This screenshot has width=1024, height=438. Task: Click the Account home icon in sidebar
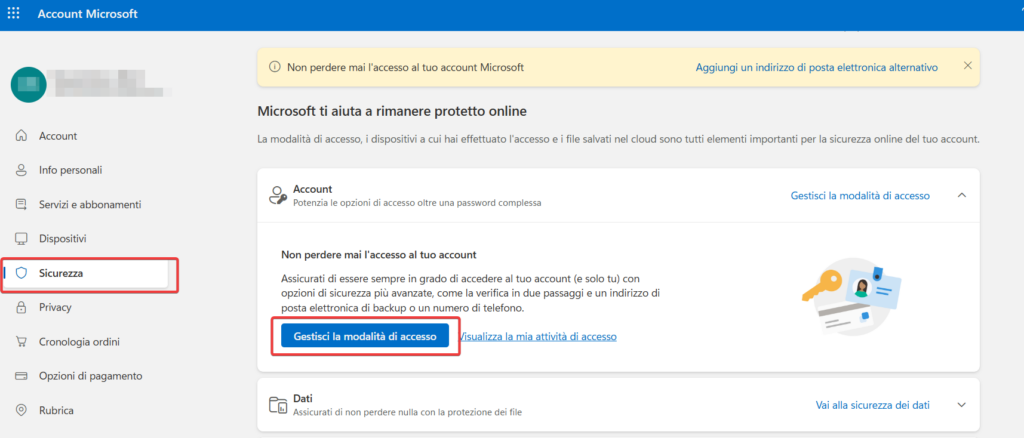click(21, 136)
